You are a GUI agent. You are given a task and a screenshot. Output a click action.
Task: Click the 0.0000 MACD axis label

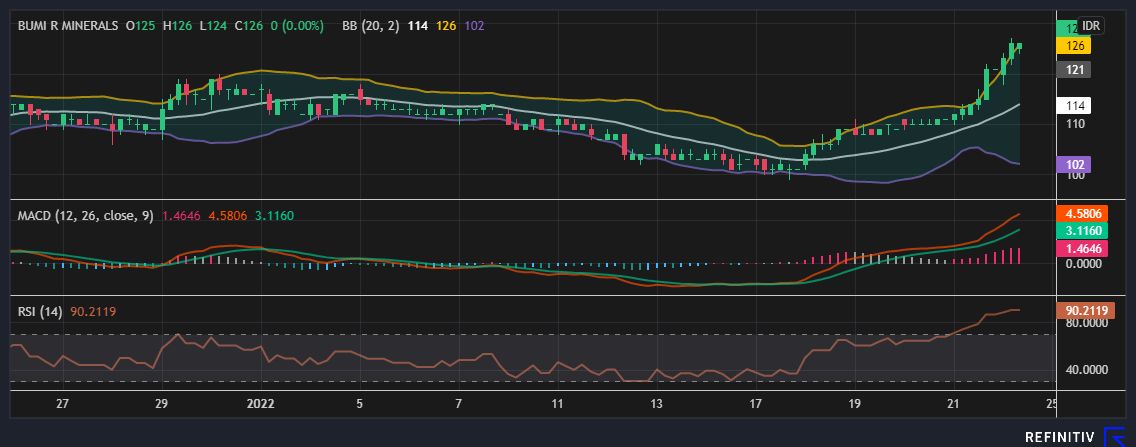point(1083,264)
